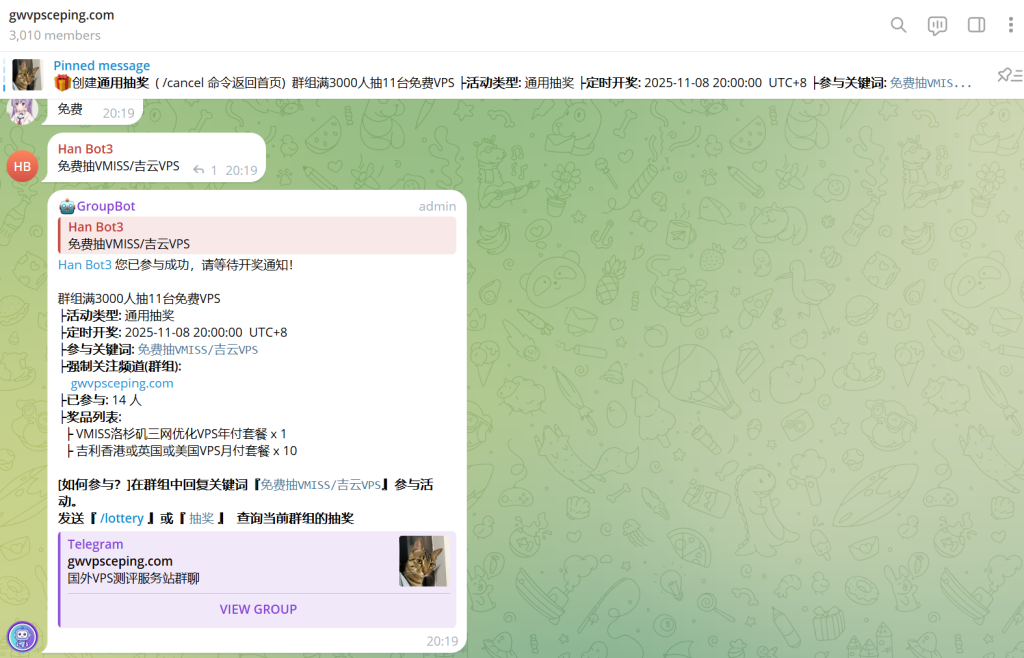Start a voice chat via the speech-bubble icon
The width and height of the screenshot is (1024, 658).
coord(936,25)
